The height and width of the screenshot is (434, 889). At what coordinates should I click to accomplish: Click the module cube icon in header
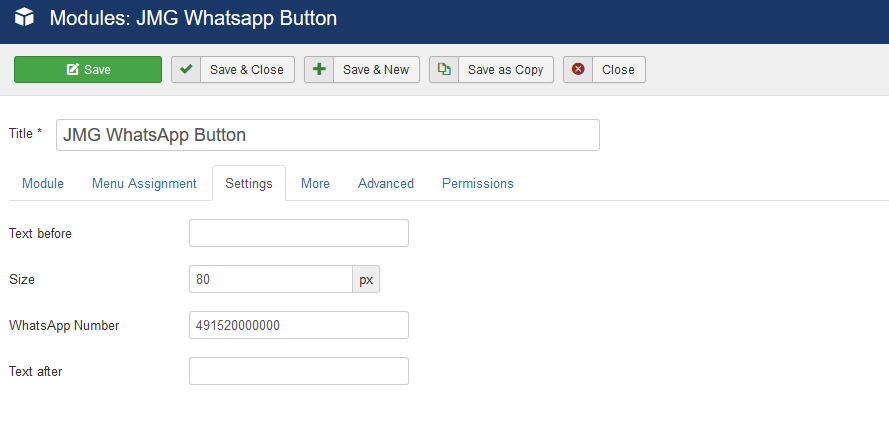click(24, 19)
